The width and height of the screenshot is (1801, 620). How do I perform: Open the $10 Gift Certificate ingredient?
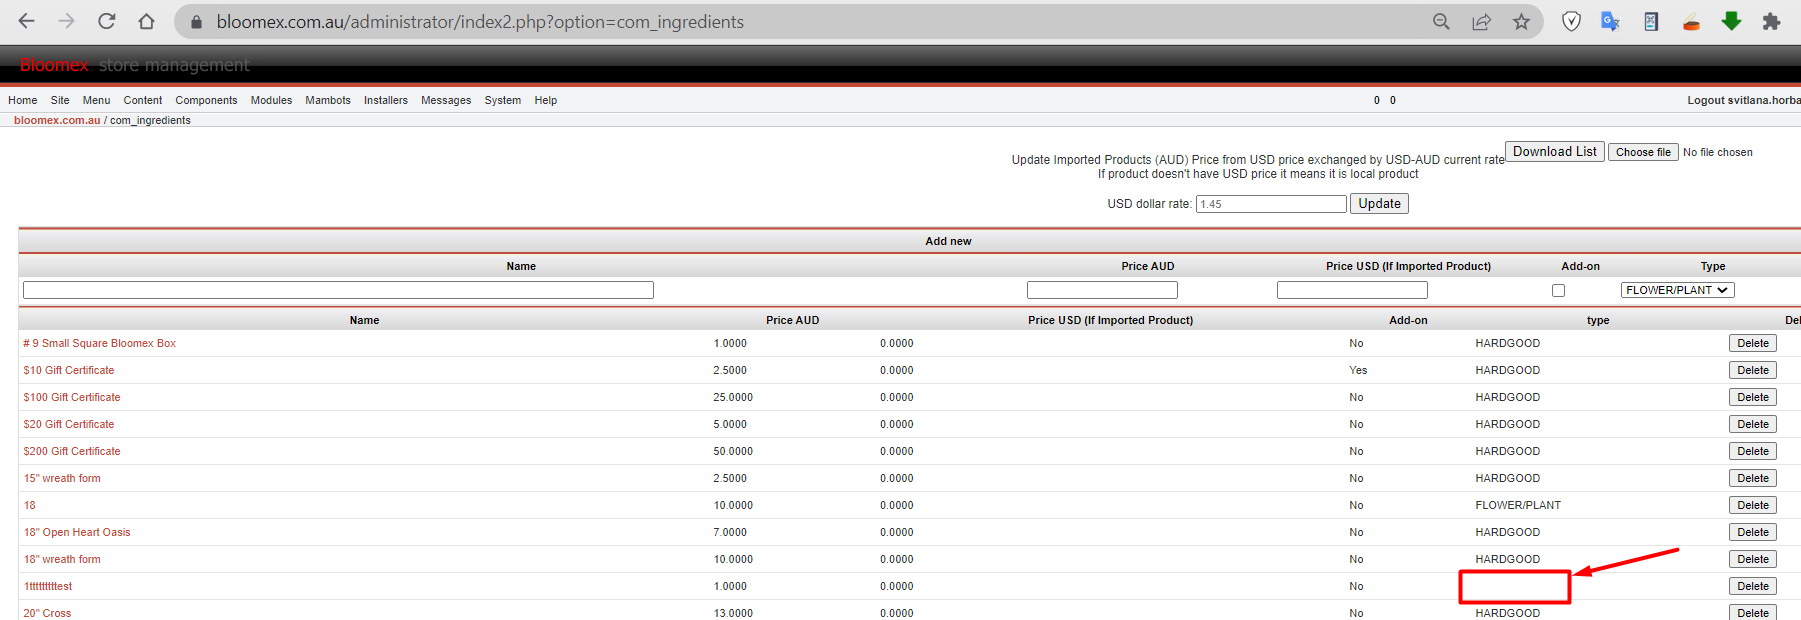[x=69, y=370]
